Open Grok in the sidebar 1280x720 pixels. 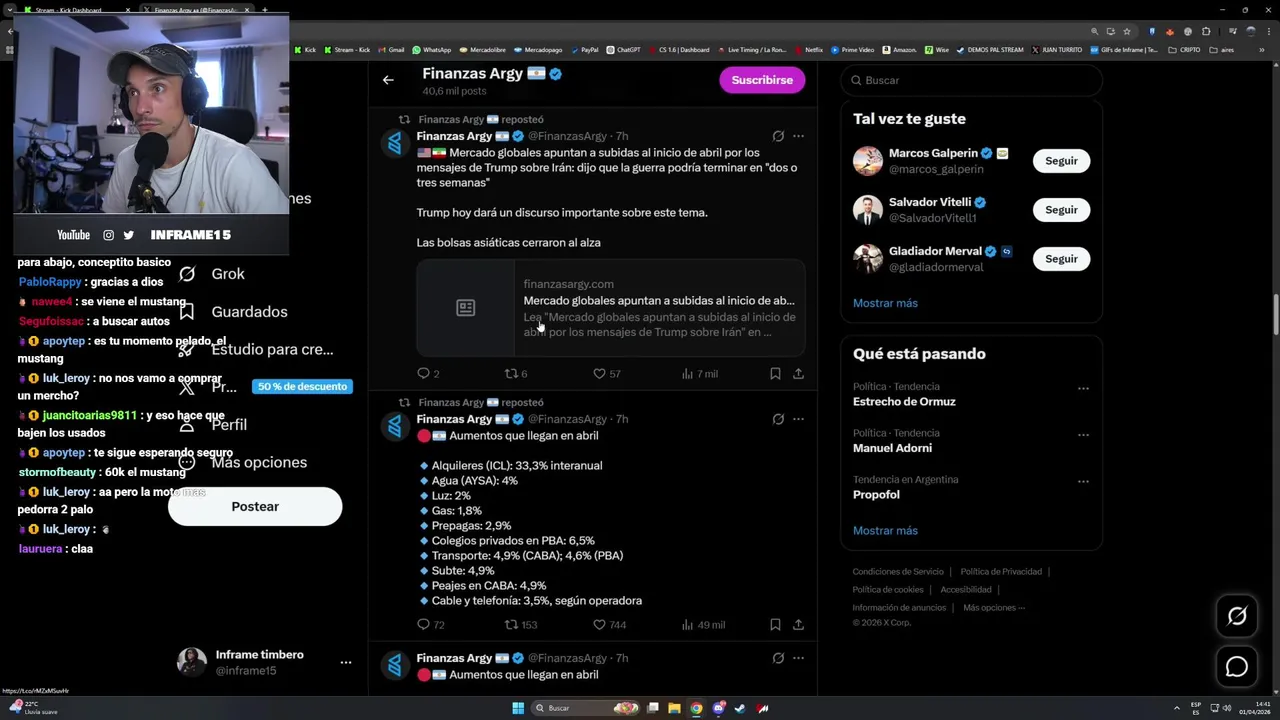[212, 274]
